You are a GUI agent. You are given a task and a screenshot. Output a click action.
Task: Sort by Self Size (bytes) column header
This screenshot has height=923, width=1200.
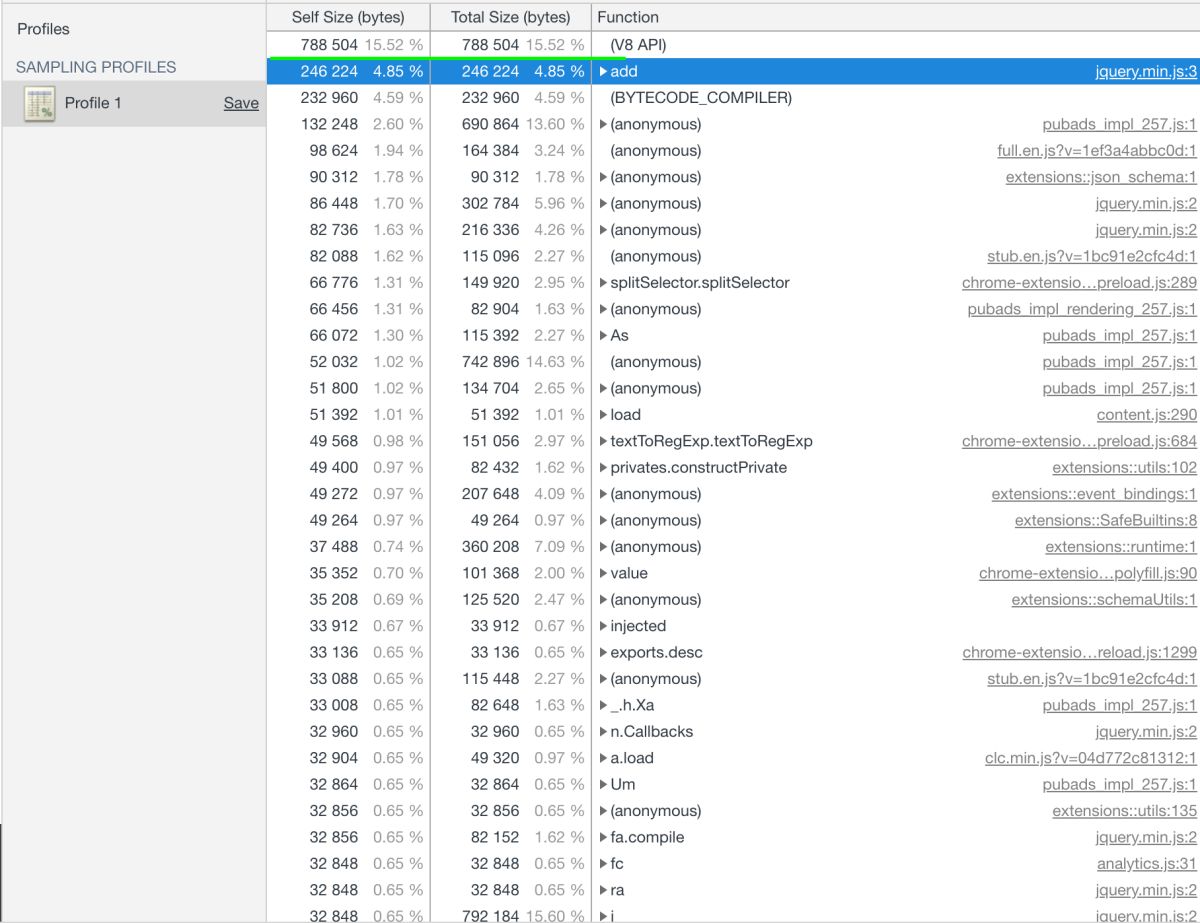pos(348,17)
